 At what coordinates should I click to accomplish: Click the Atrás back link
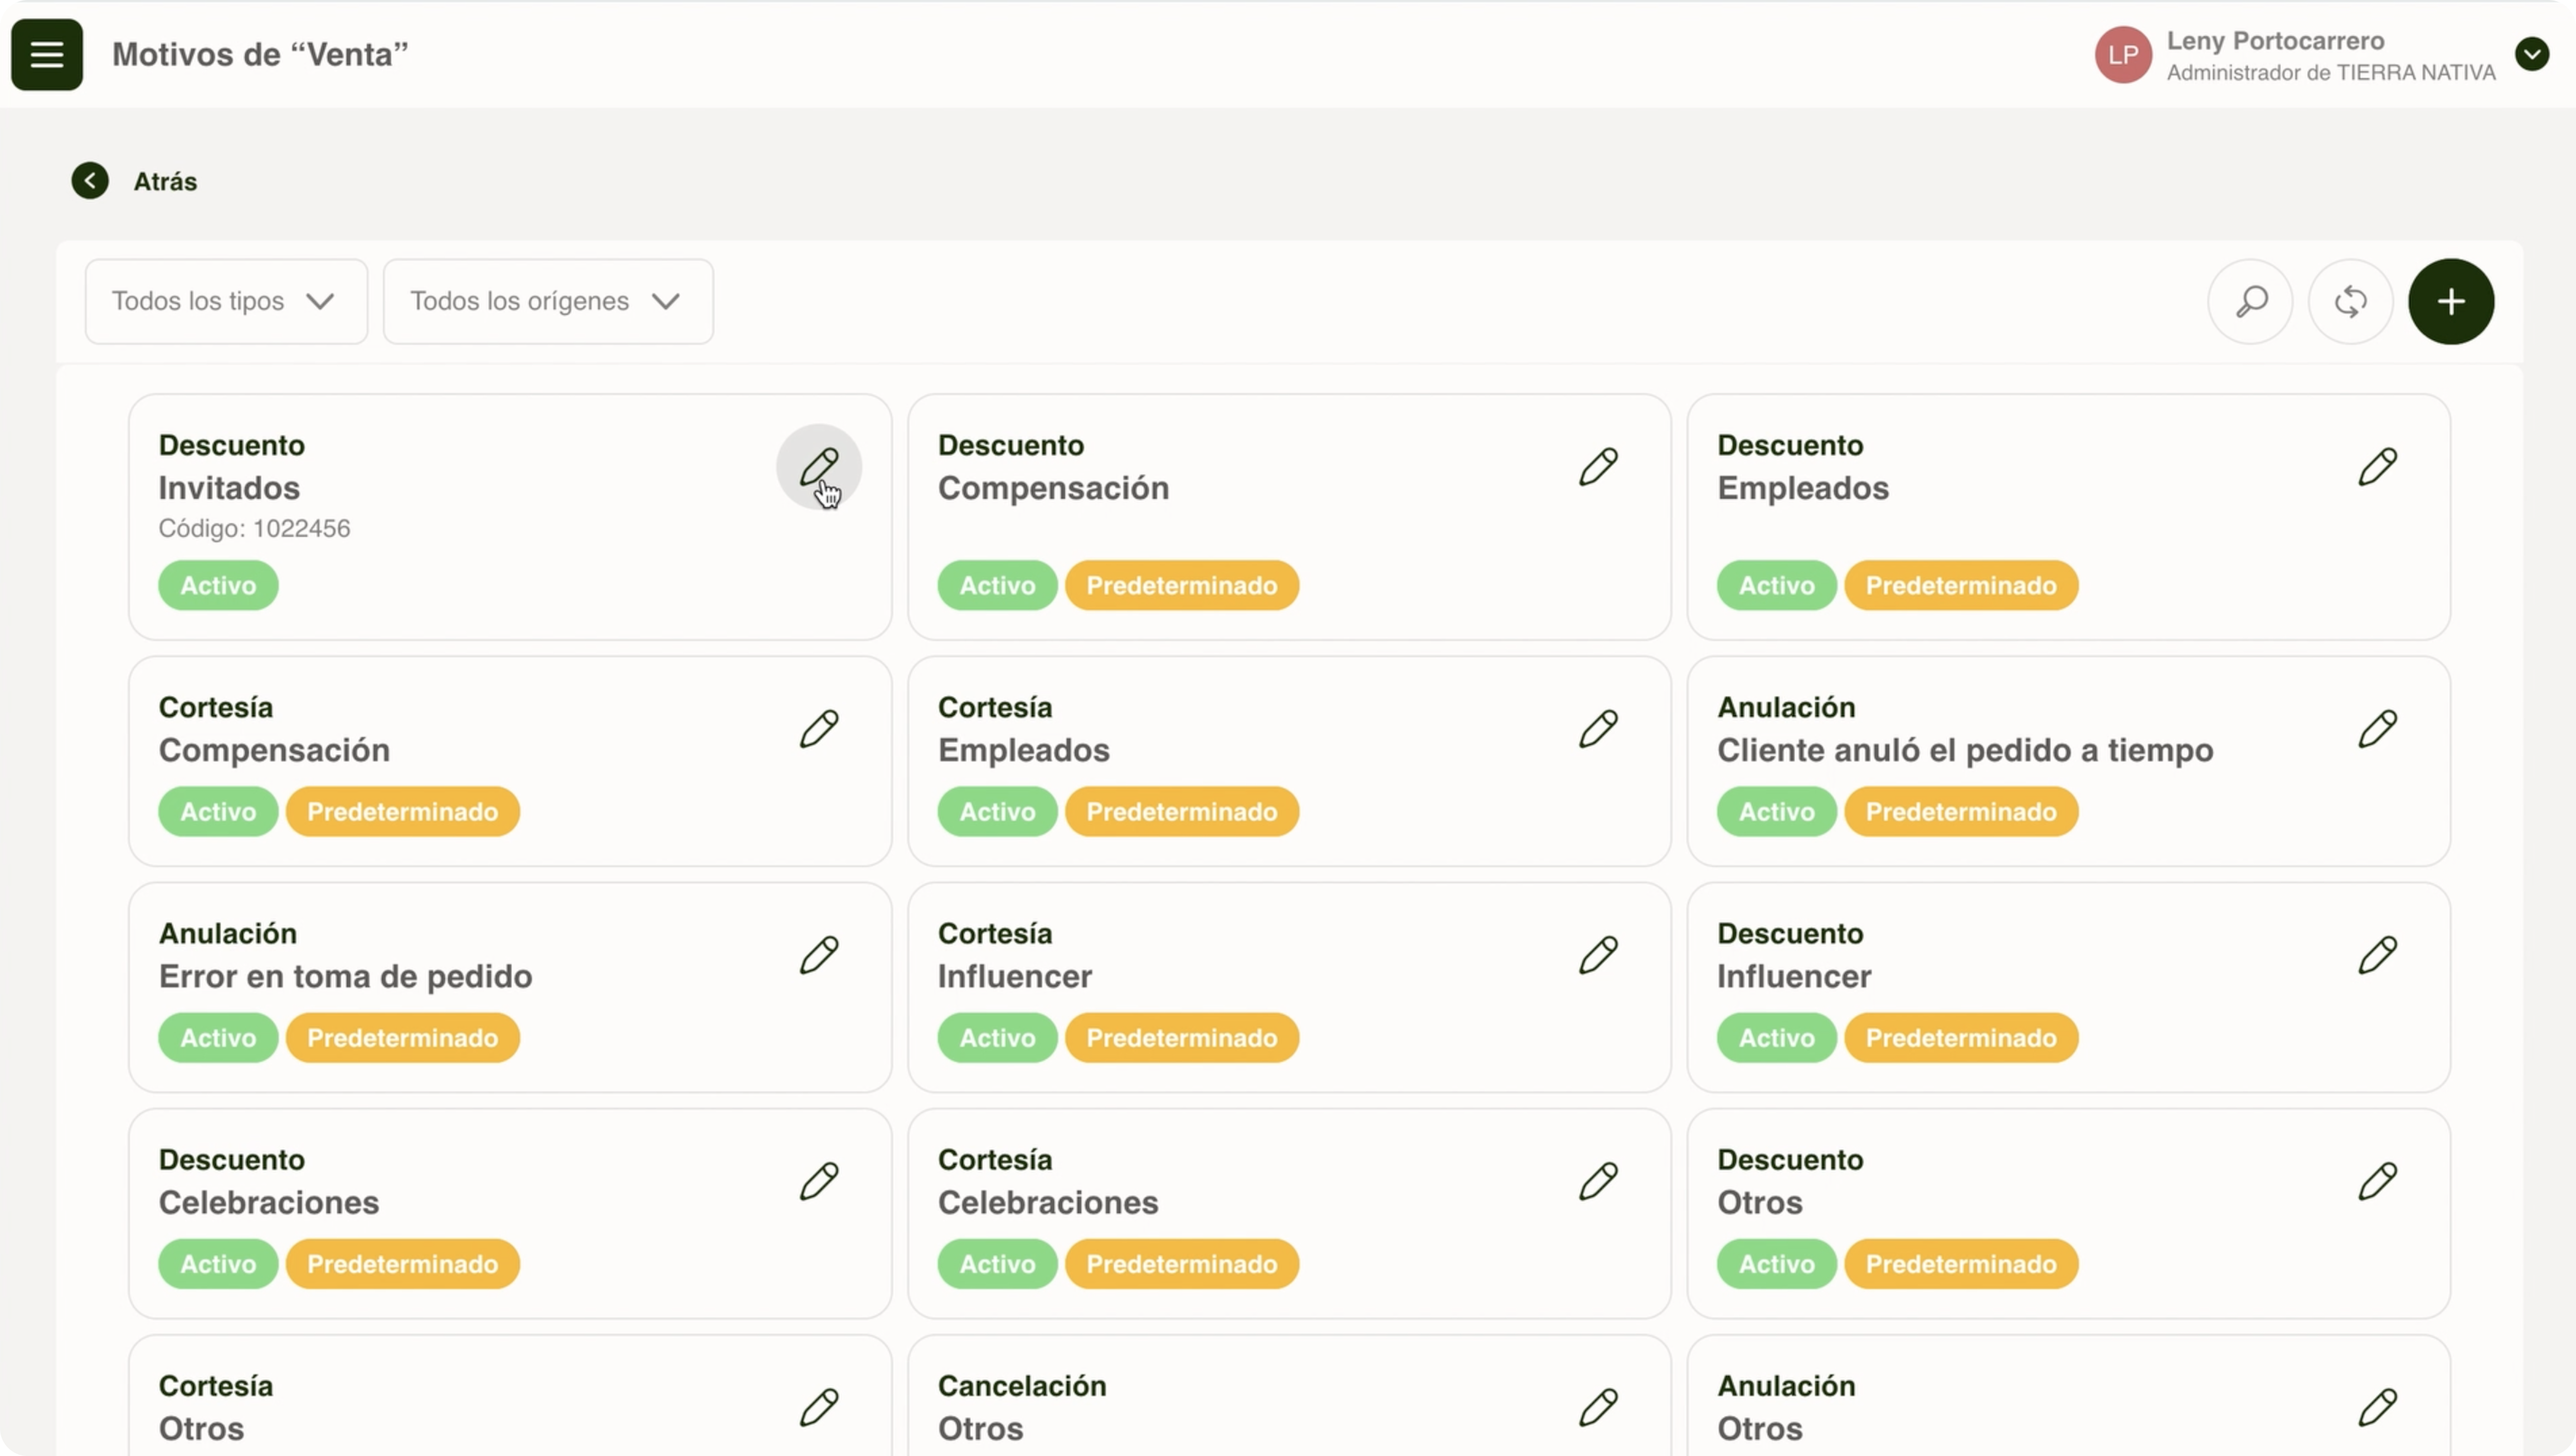[x=165, y=182]
